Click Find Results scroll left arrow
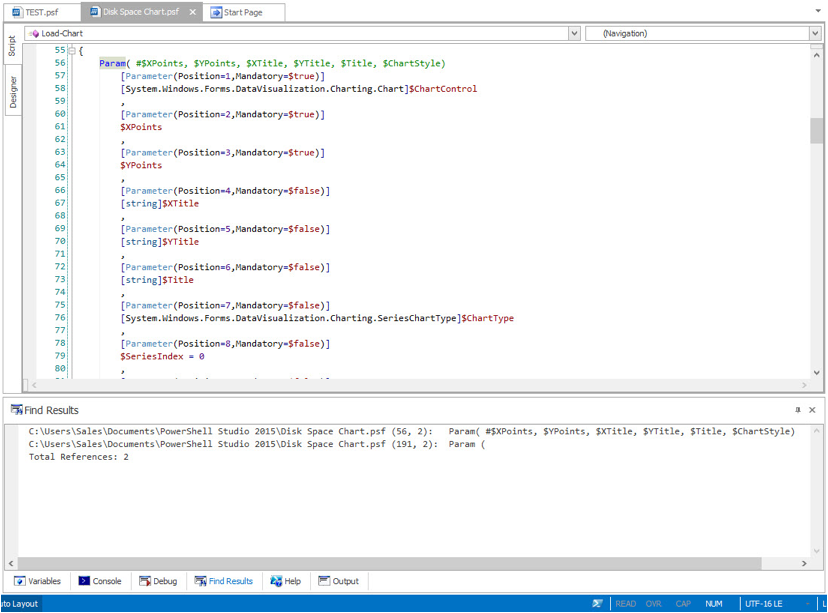This screenshot has width=828, height=613. pyautogui.click(x=11, y=563)
